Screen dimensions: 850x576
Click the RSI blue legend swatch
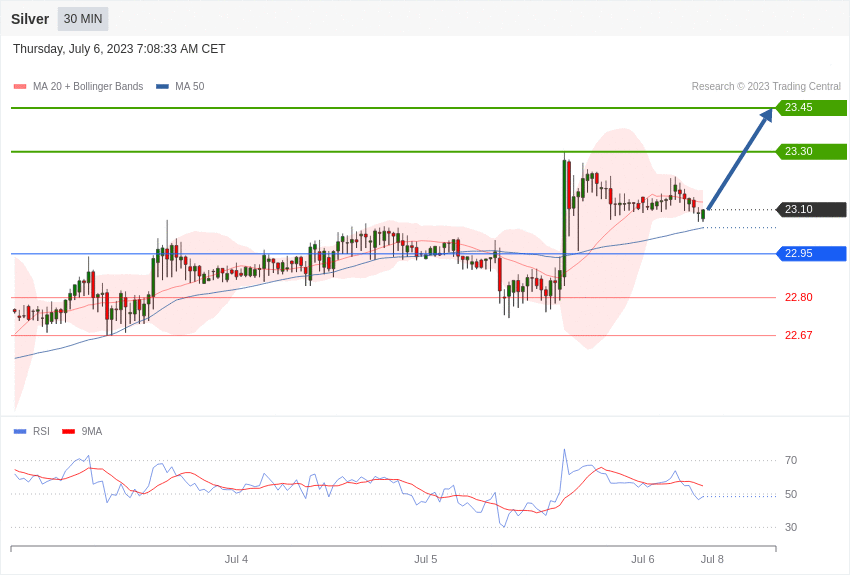click(x=20, y=432)
